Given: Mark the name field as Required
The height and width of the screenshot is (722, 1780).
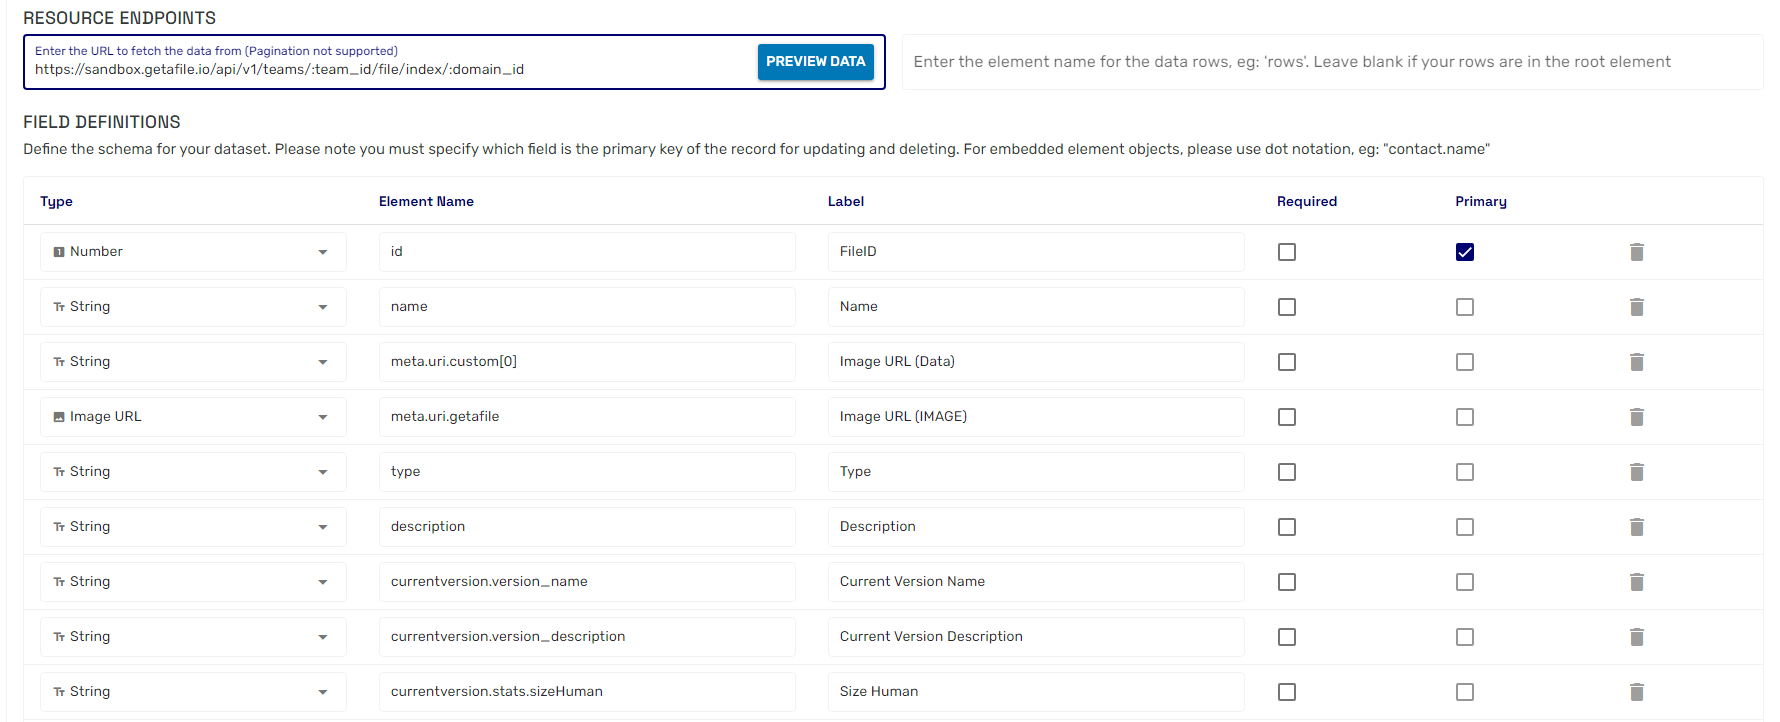Looking at the screenshot, I should [x=1287, y=307].
